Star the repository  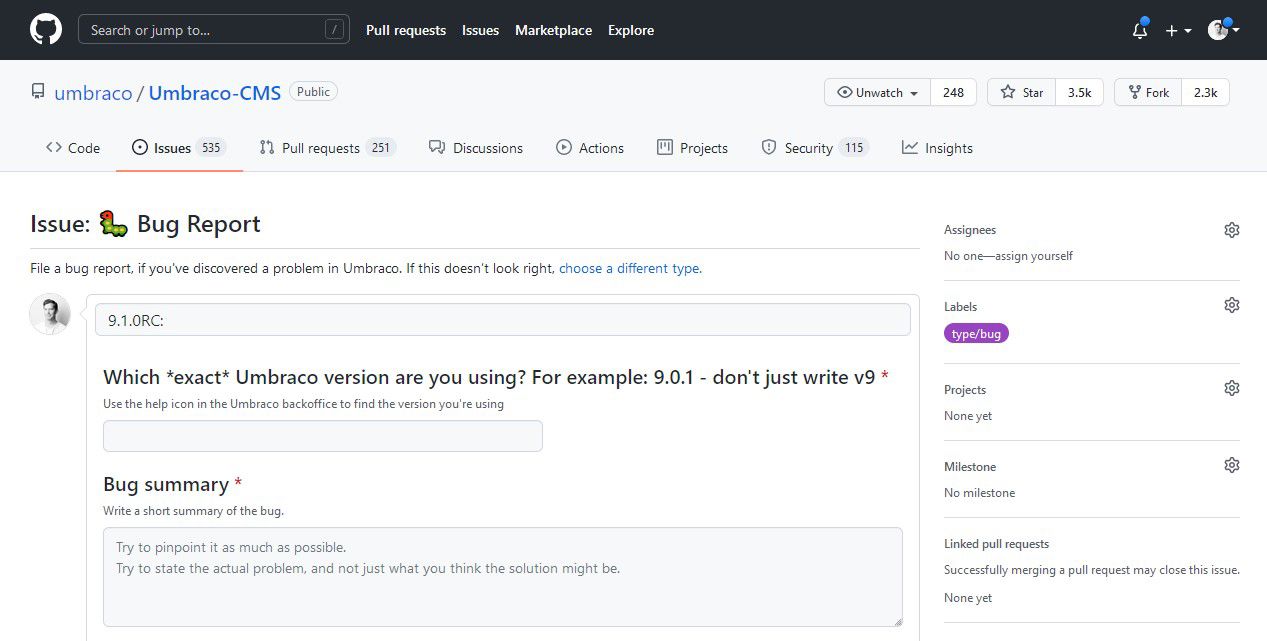[x=1021, y=92]
